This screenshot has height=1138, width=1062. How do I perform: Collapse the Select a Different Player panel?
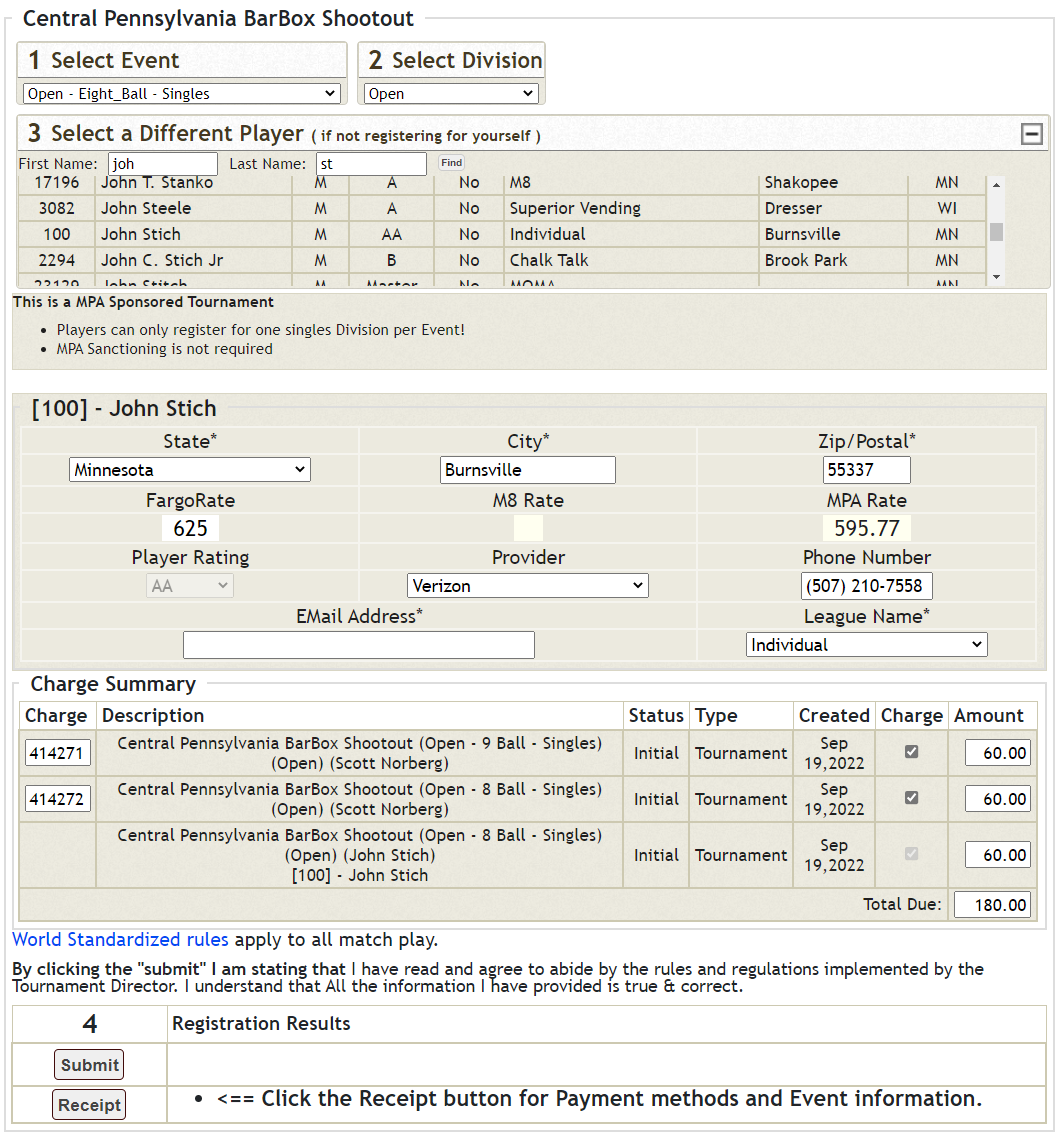[x=1031, y=134]
